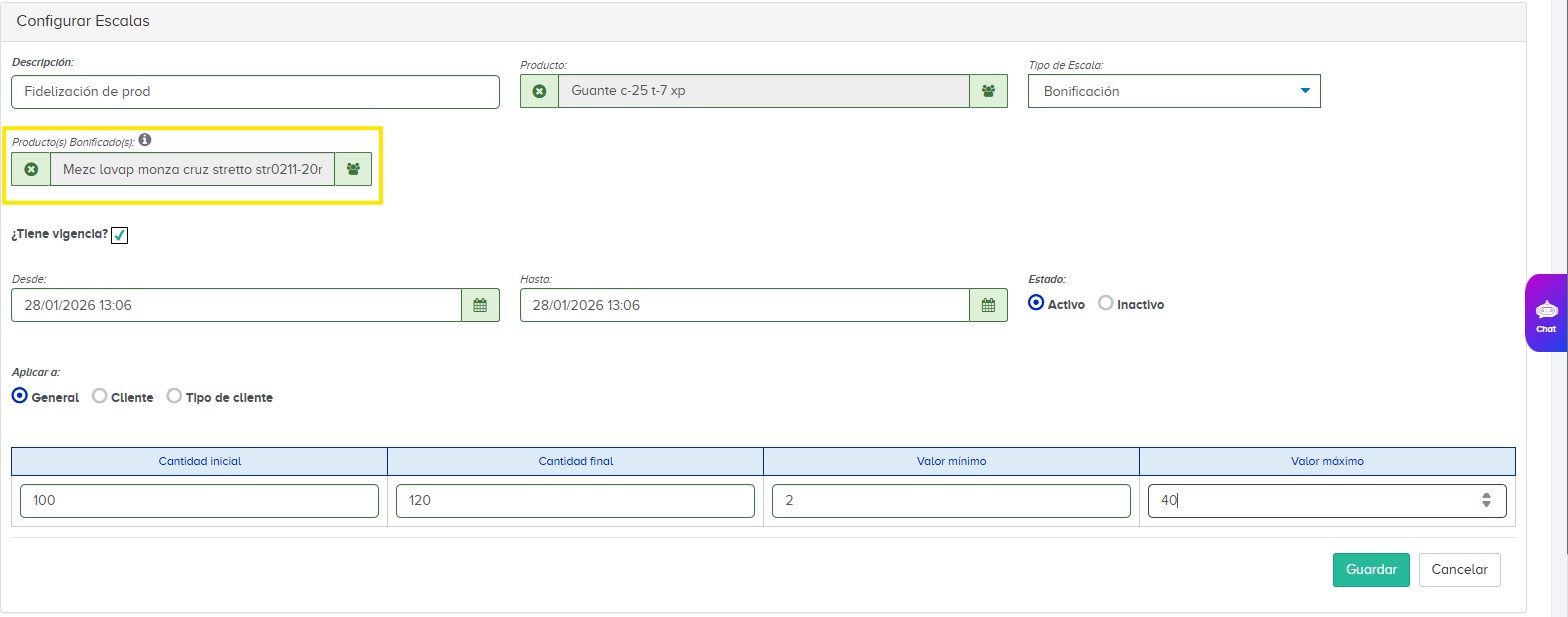This screenshot has height=617, width=1568.
Task: Uncheck the ¿Tiene vigencia? checkbox
Action: 120,235
